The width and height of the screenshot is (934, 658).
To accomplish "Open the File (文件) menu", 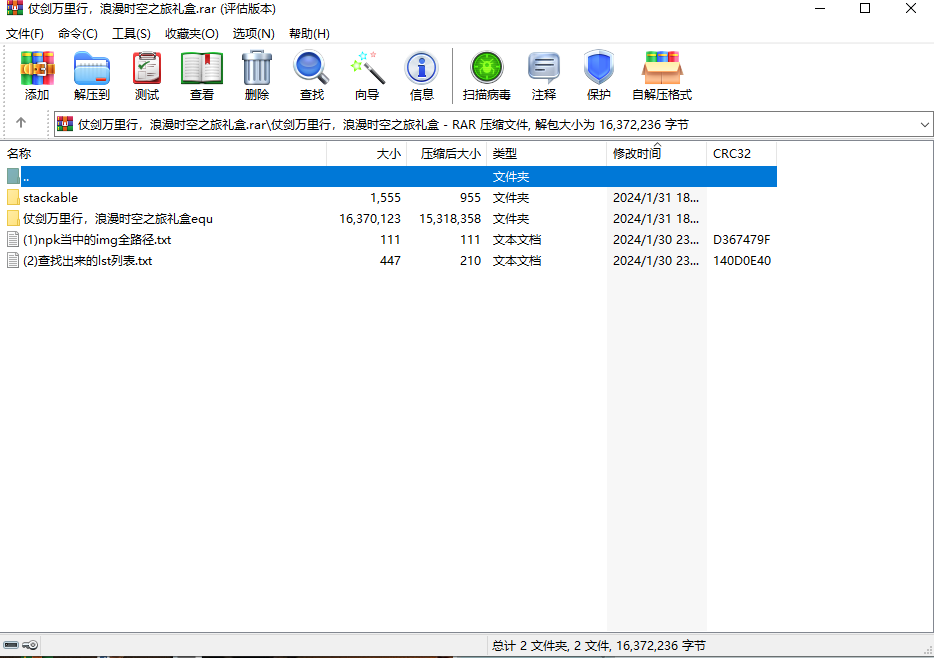I will [25, 34].
